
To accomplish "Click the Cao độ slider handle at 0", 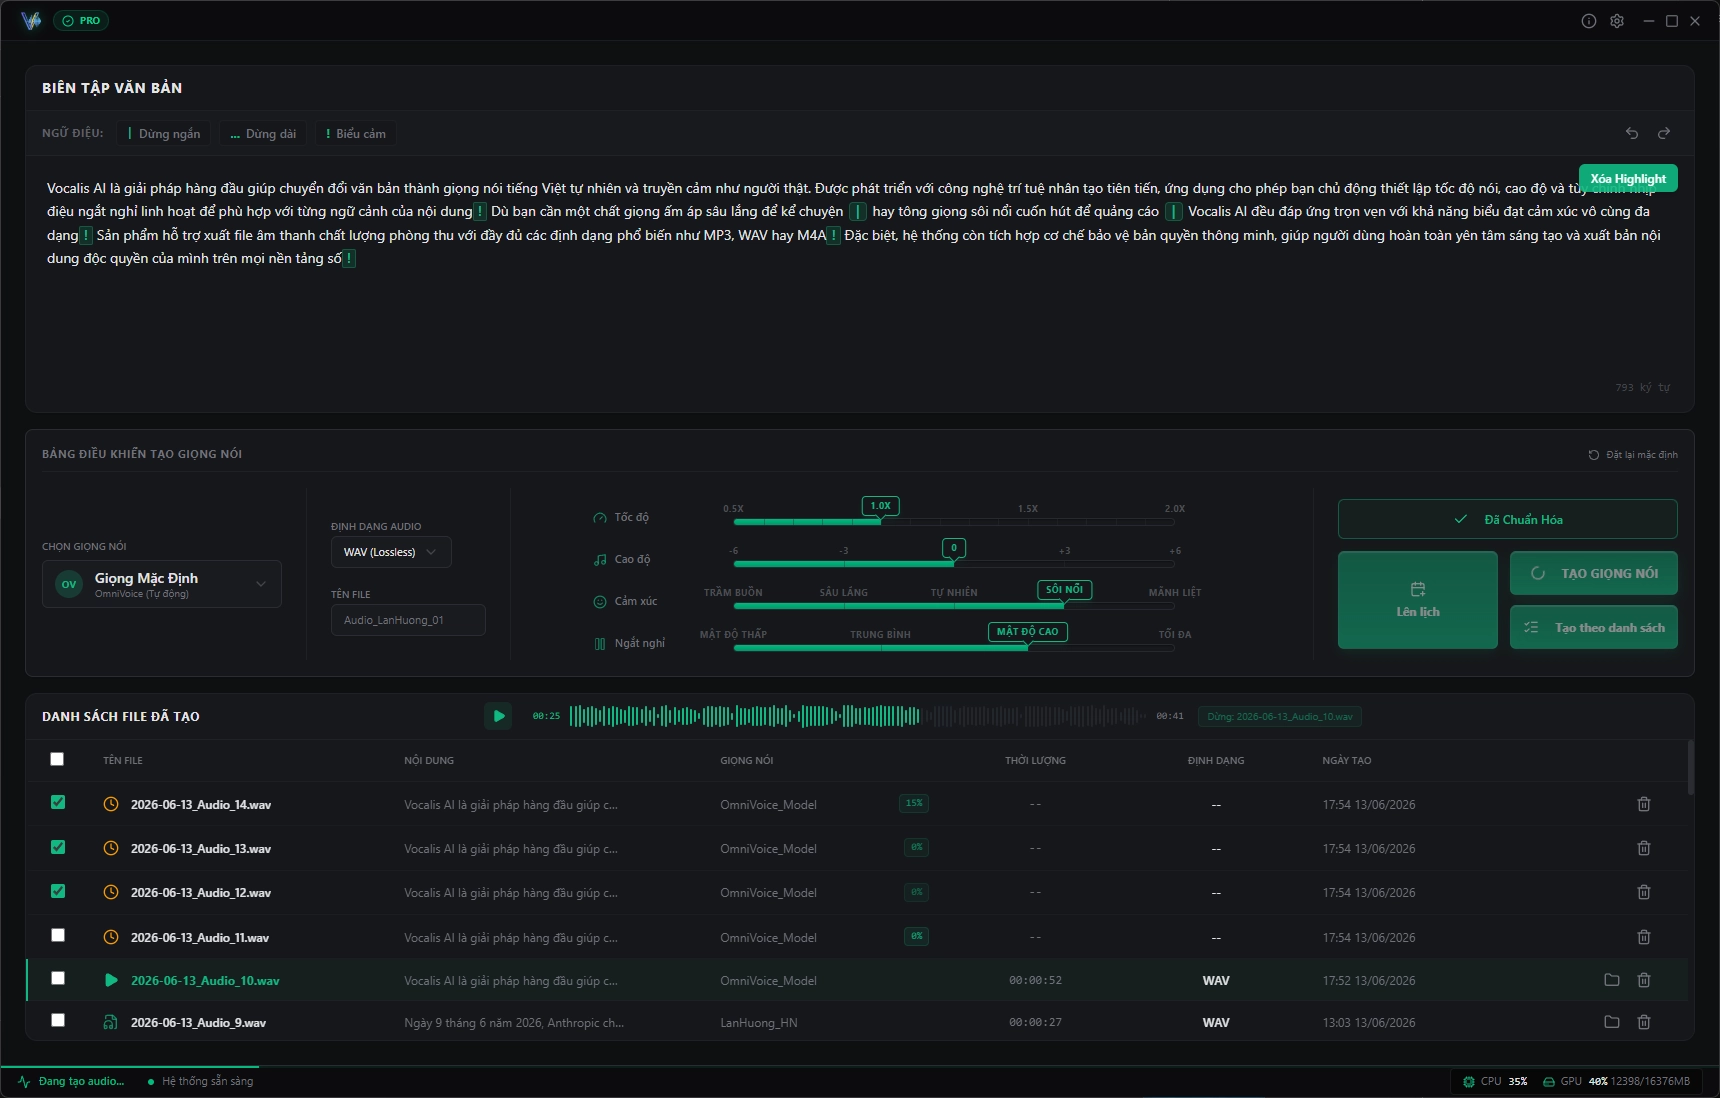I will pos(954,548).
